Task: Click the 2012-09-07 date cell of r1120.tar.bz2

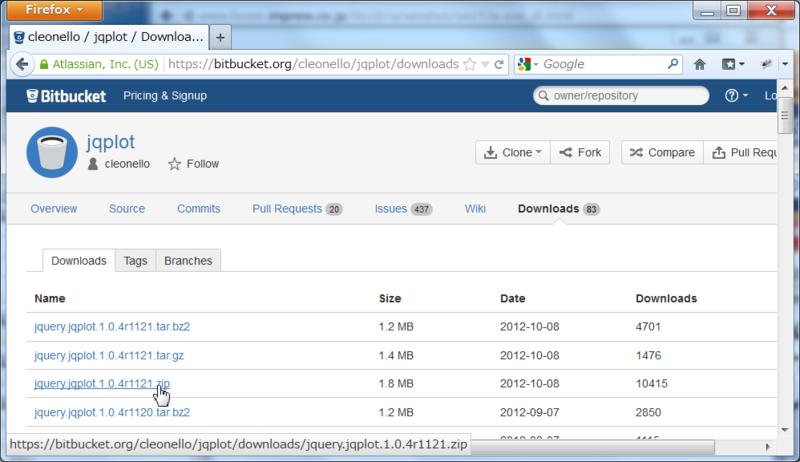Action: [529, 412]
